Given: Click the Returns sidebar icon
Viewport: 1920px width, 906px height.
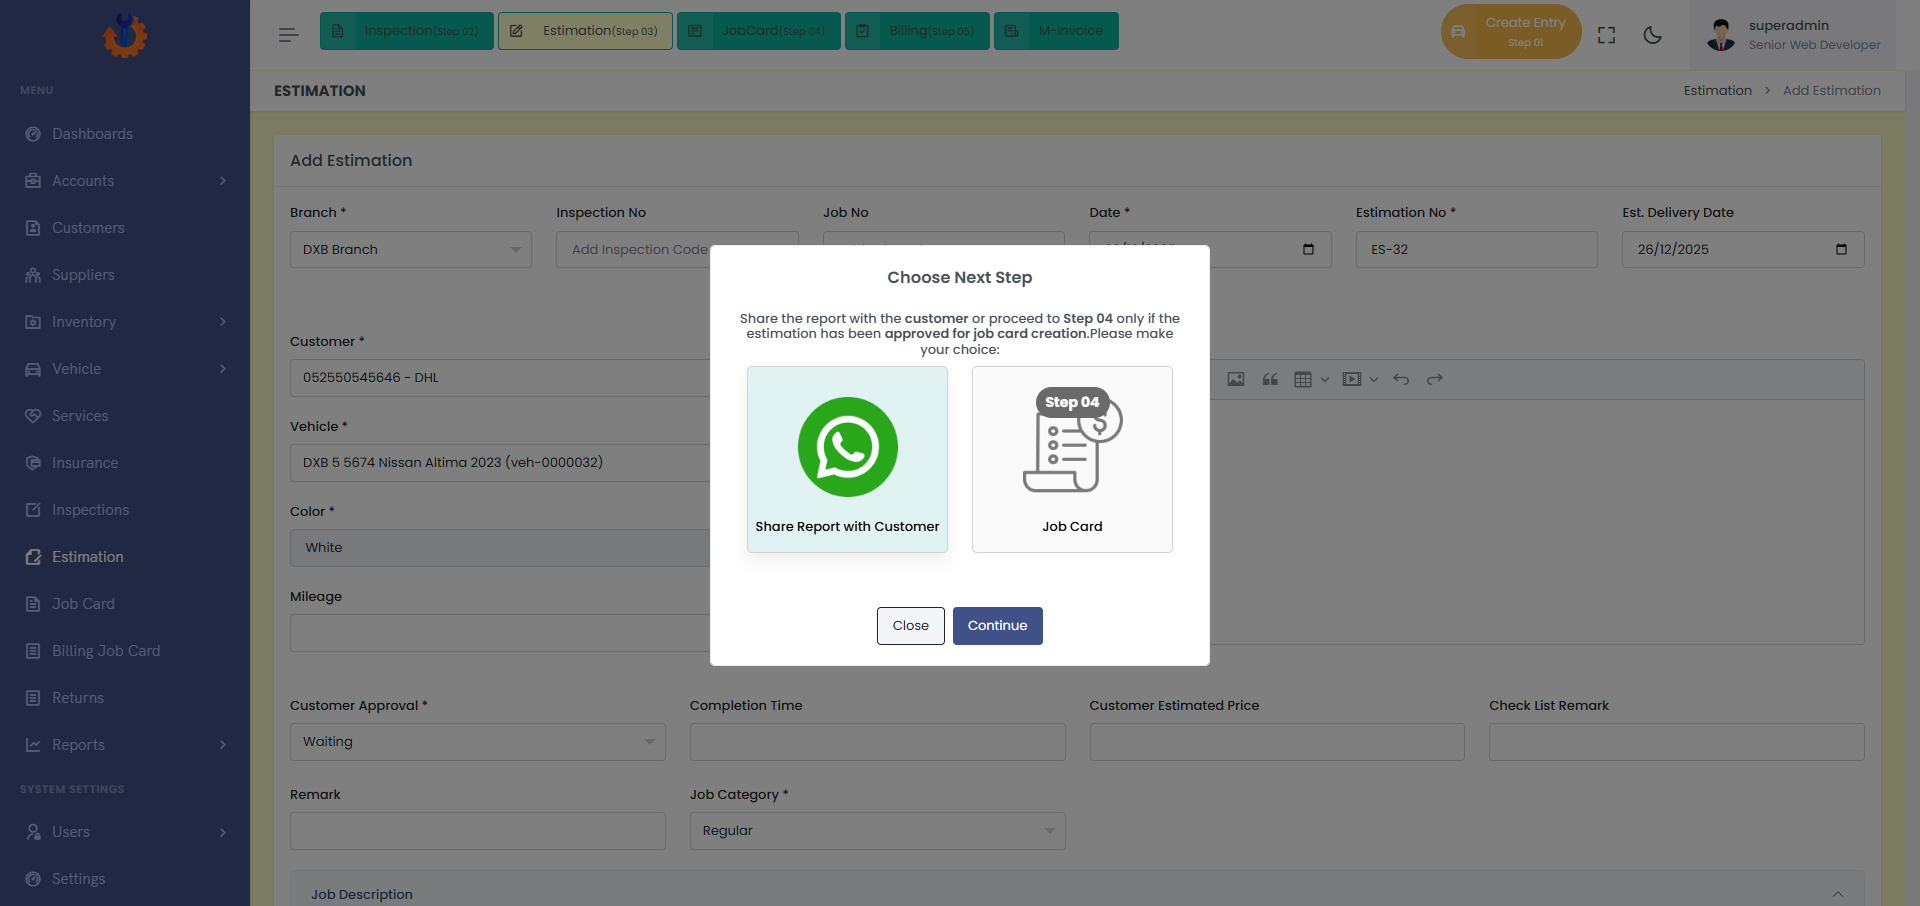Looking at the screenshot, I should [x=33, y=698].
